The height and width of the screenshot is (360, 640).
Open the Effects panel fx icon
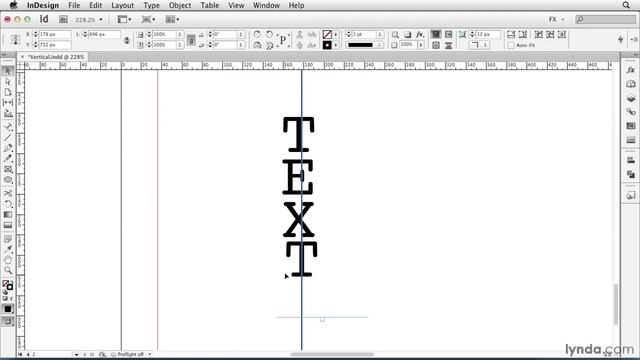631,70
